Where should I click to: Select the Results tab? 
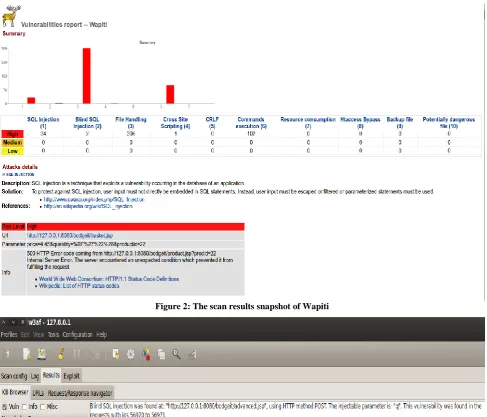51,375
